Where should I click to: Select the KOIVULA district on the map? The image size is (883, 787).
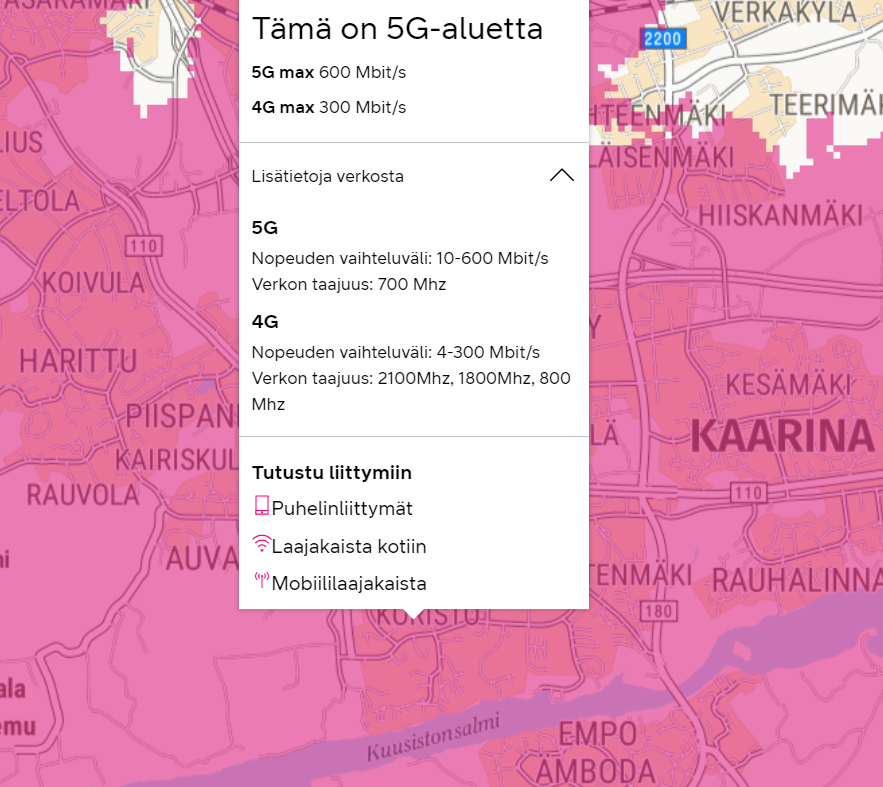(88, 281)
